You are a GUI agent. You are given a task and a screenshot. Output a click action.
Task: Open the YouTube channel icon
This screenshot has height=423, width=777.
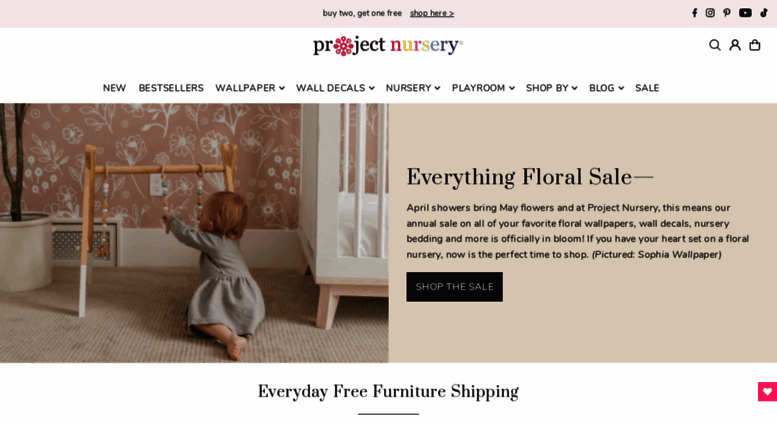pyautogui.click(x=745, y=13)
